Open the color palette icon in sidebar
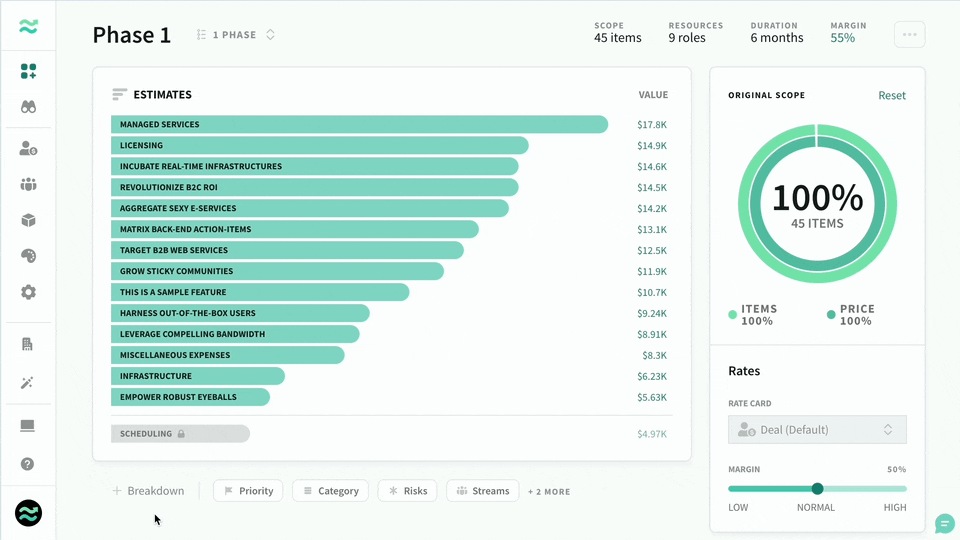The width and height of the screenshot is (960, 540). (x=28, y=256)
